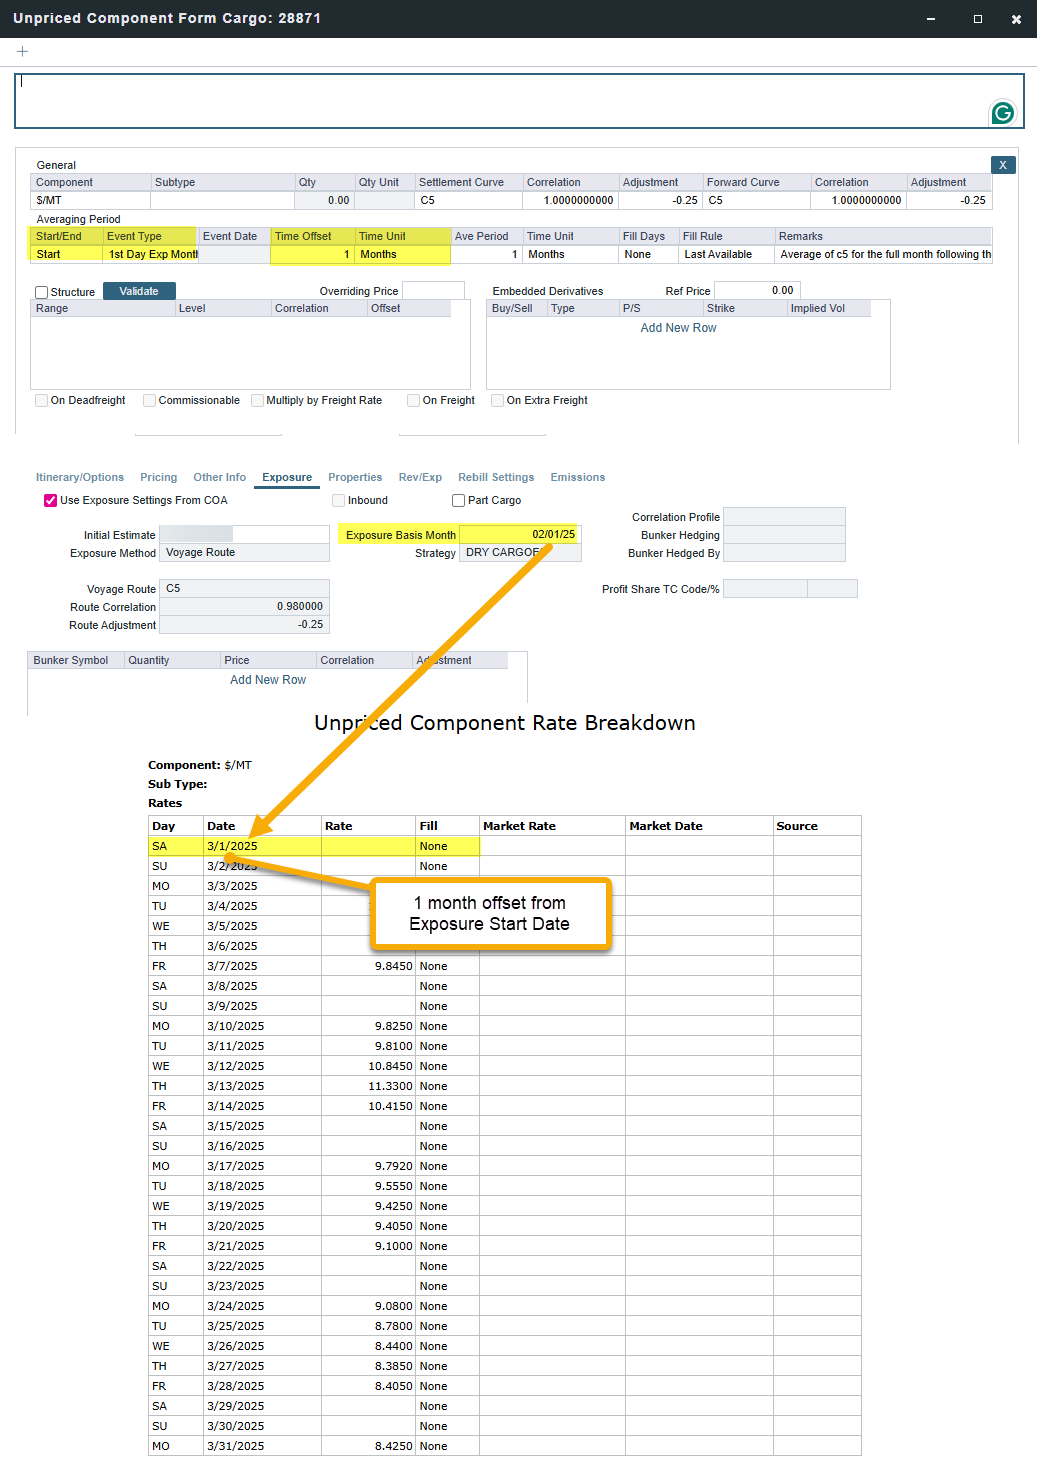Switch to Properties tab
This screenshot has height=1480, width=1037.
[355, 477]
